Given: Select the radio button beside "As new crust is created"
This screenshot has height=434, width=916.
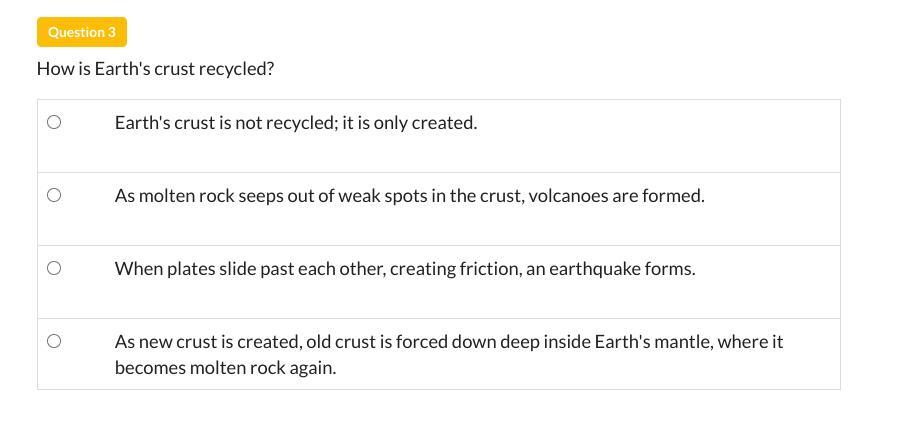Looking at the screenshot, I should click(x=54, y=341).
